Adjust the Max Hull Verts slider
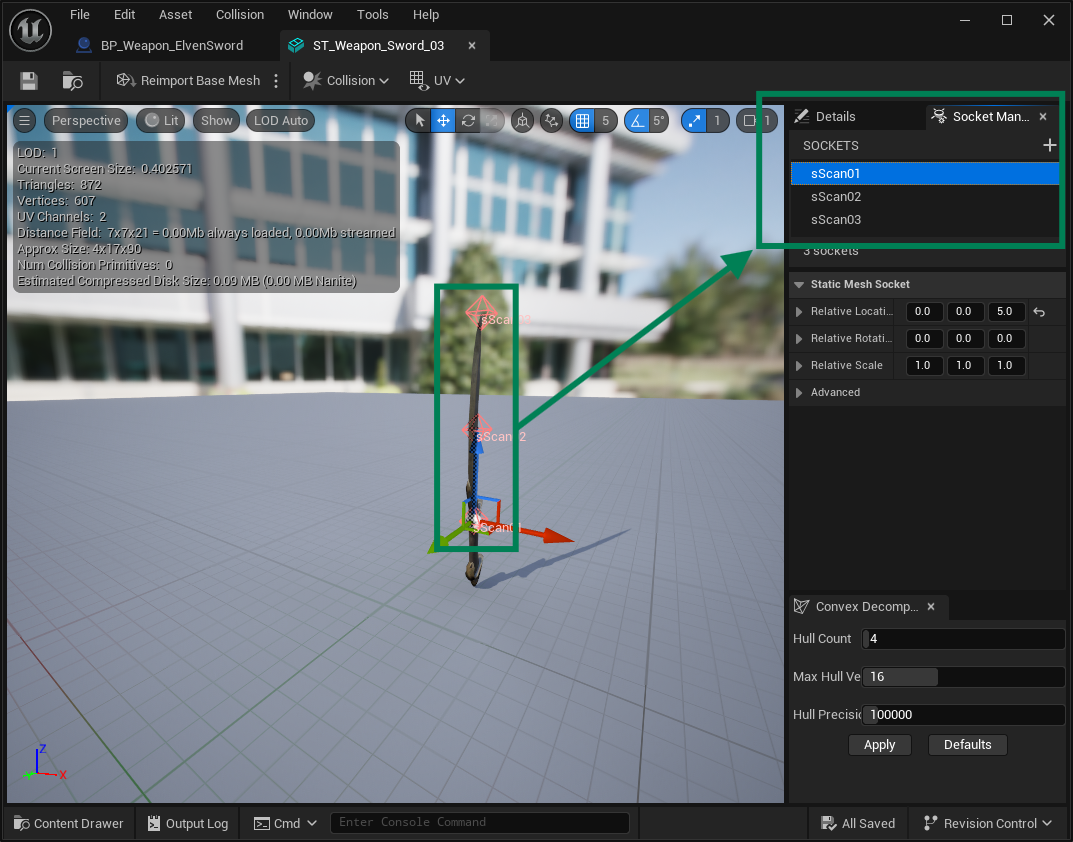 tap(962, 677)
